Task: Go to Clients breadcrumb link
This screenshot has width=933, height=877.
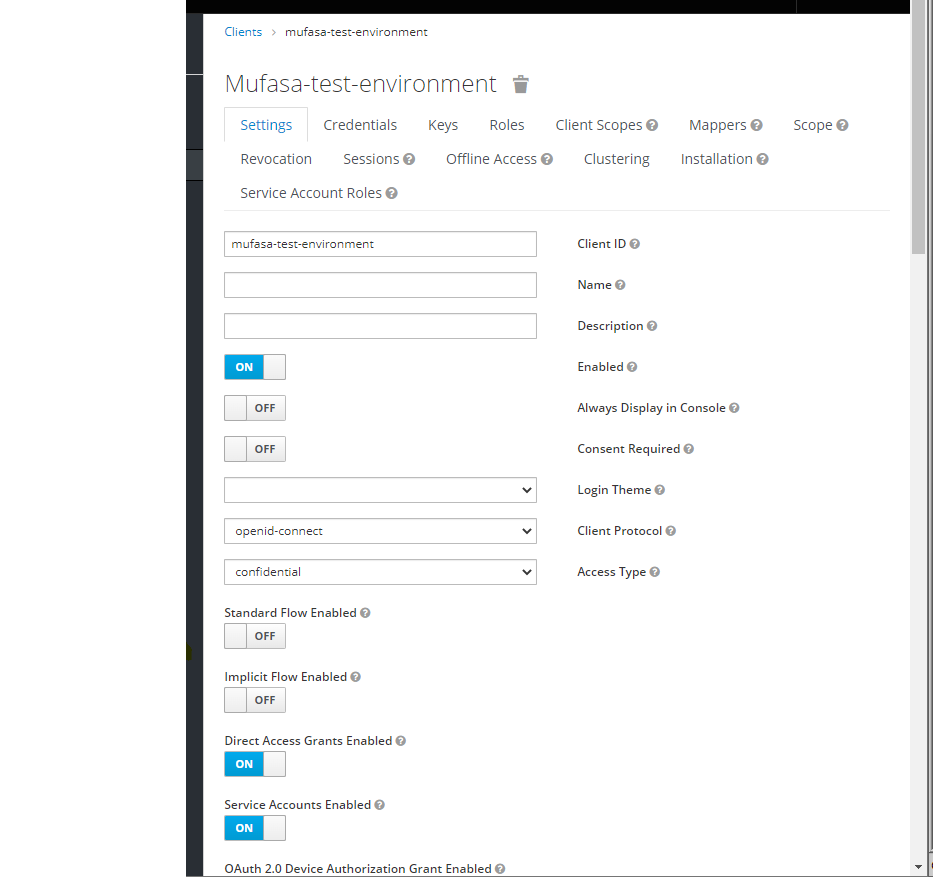Action: tap(243, 32)
